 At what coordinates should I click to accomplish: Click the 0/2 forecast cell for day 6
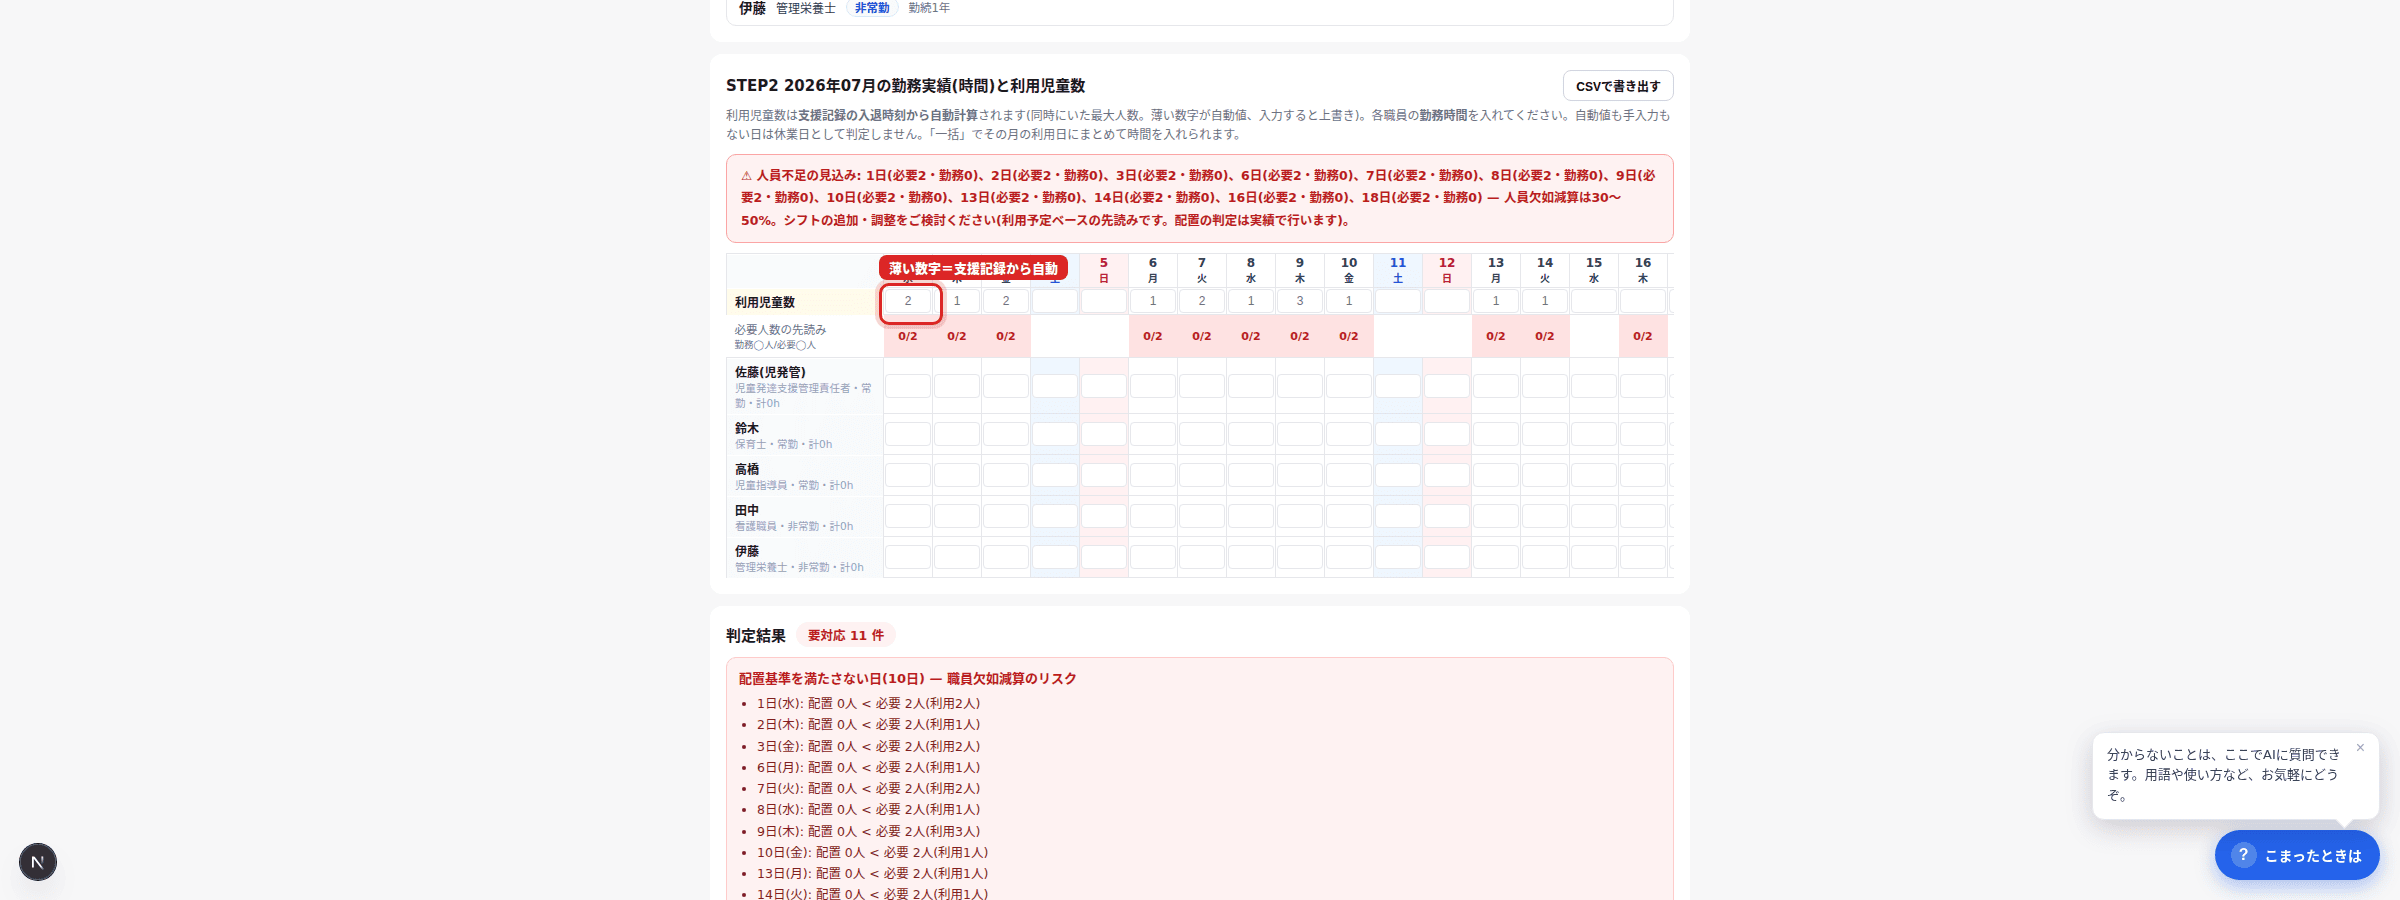(x=1153, y=336)
